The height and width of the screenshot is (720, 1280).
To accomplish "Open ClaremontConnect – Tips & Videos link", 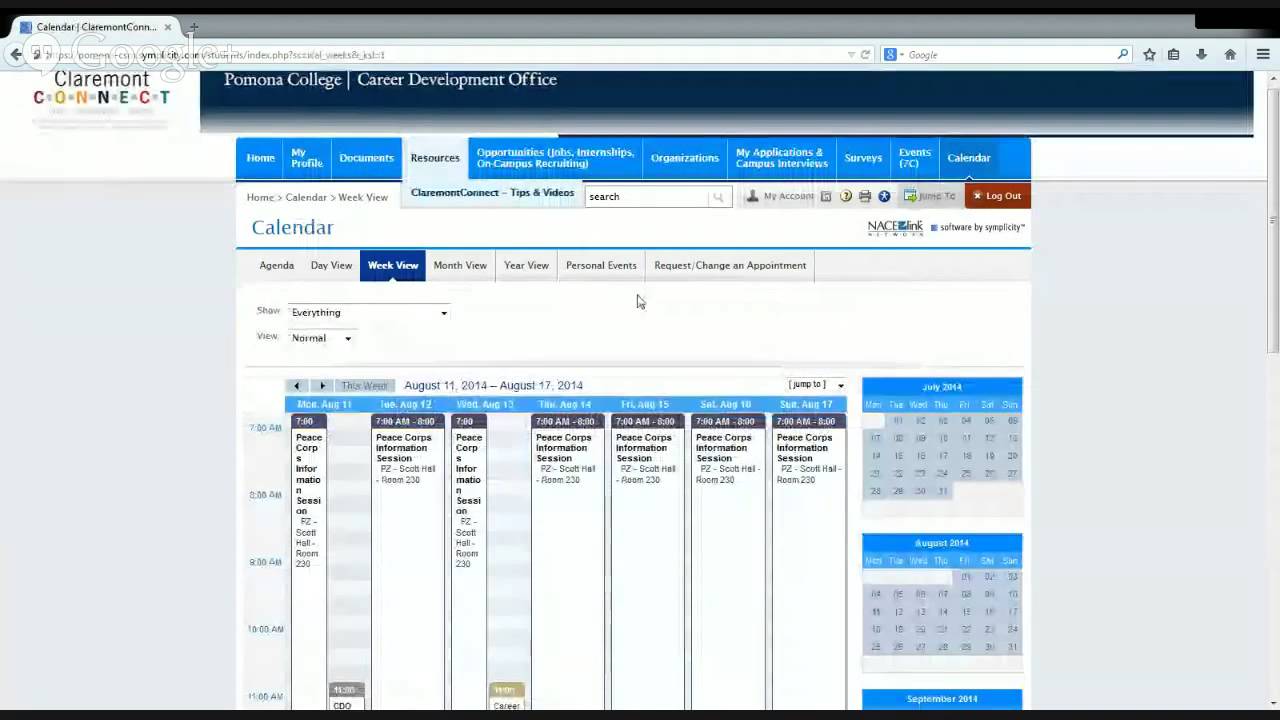I will coord(492,193).
